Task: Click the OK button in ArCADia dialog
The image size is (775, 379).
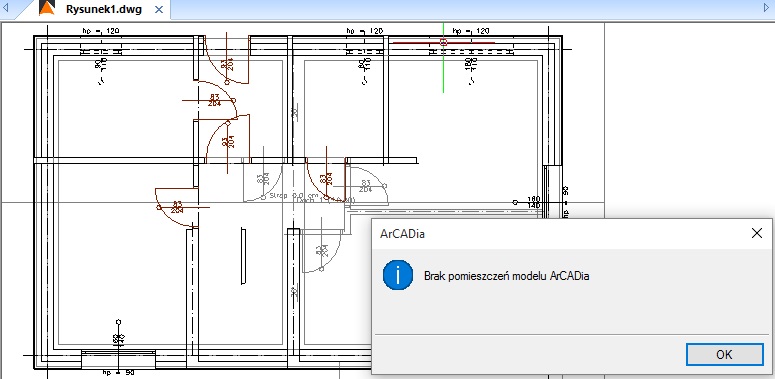Action: pos(725,355)
